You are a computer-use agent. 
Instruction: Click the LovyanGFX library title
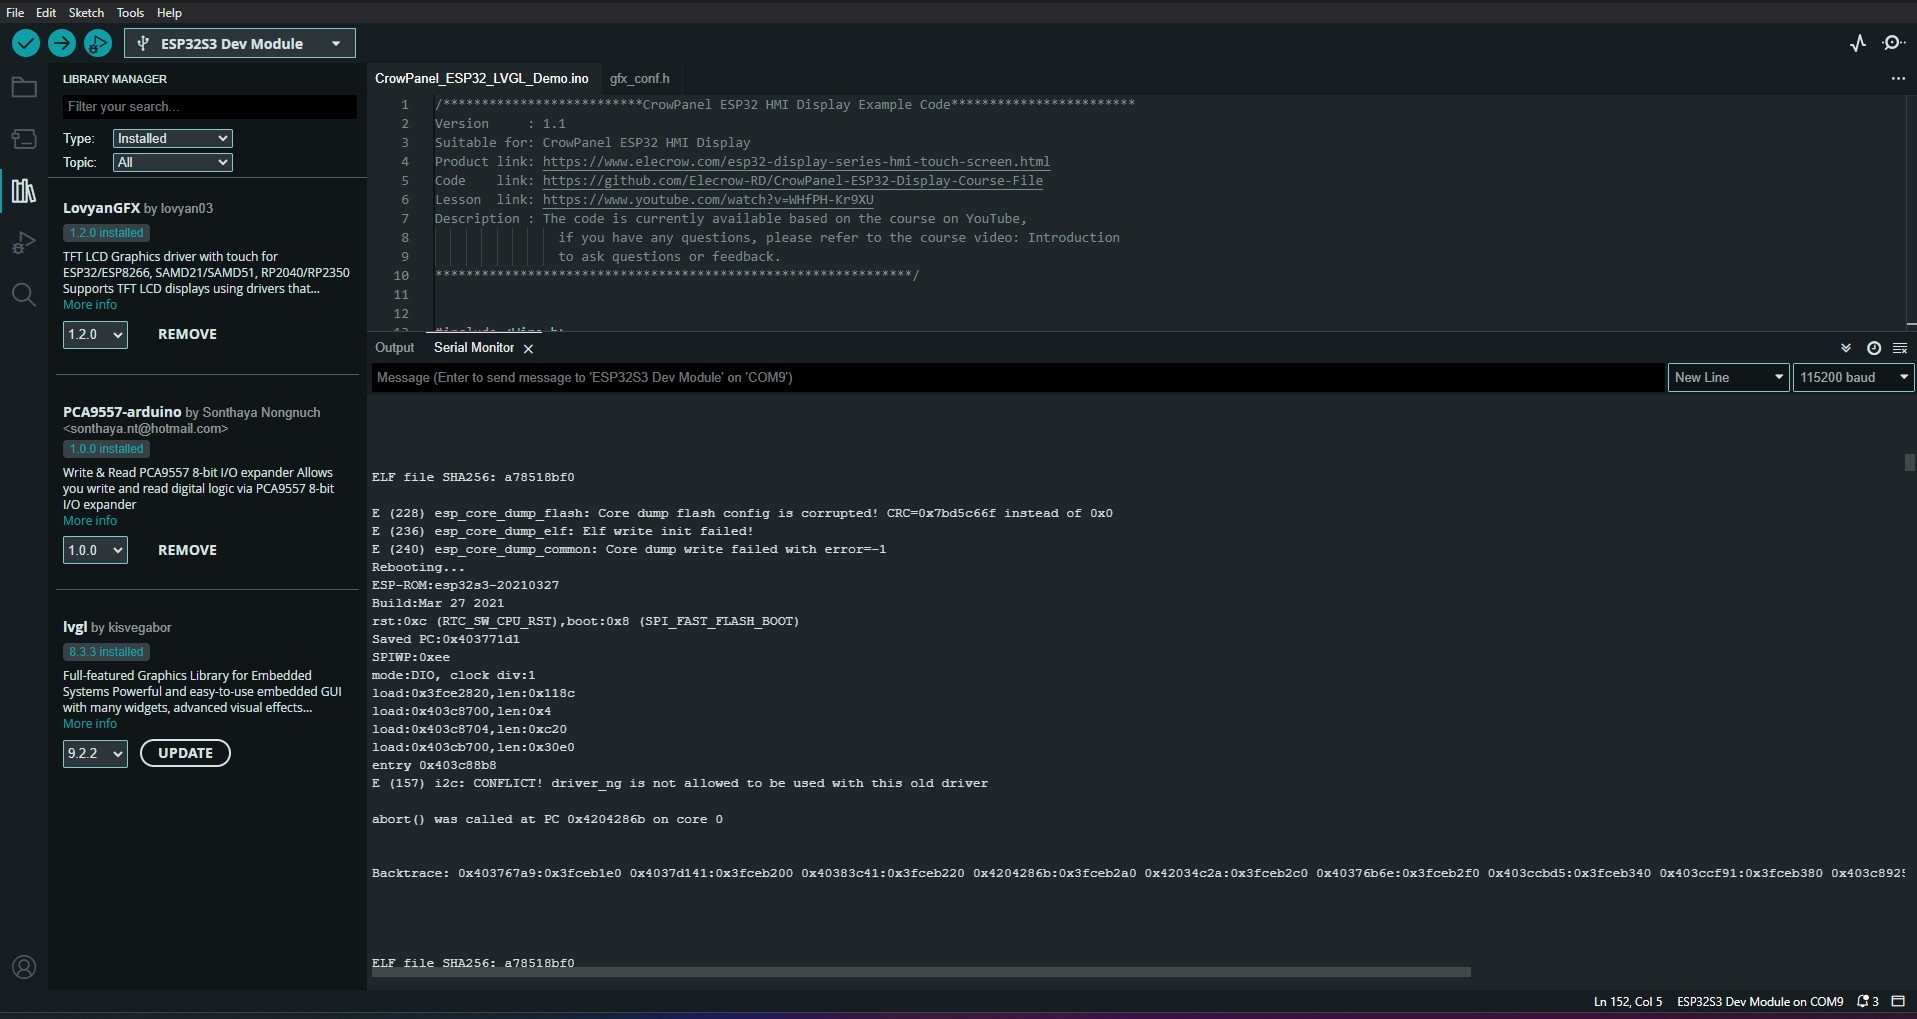point(101,208)
